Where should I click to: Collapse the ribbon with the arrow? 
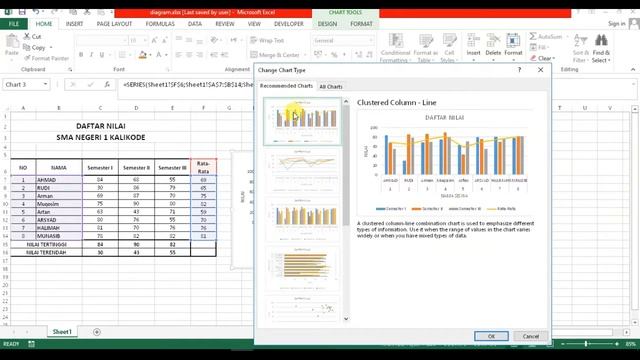[x=633, y=69]
